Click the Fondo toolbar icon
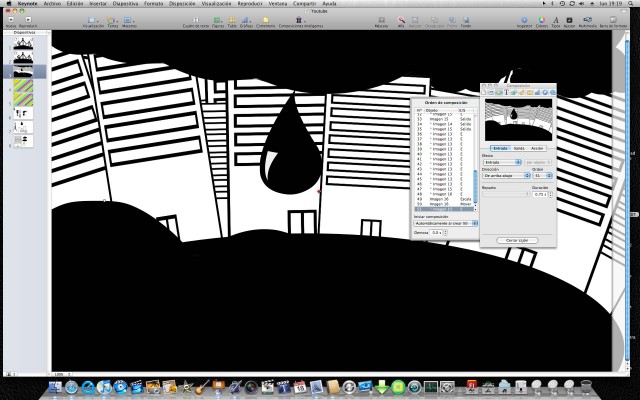Image resolution: width=640 pixels, height=400 pixels. (466, 20)
